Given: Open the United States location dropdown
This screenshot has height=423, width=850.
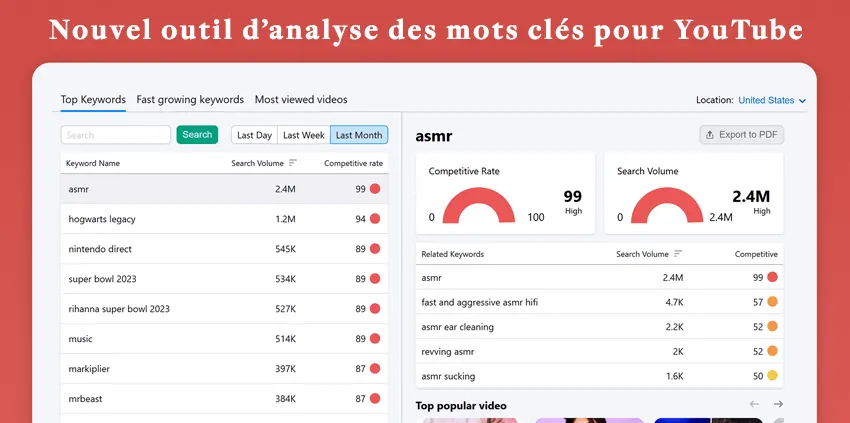Looking at the screenshot, I should pos(771,100).
